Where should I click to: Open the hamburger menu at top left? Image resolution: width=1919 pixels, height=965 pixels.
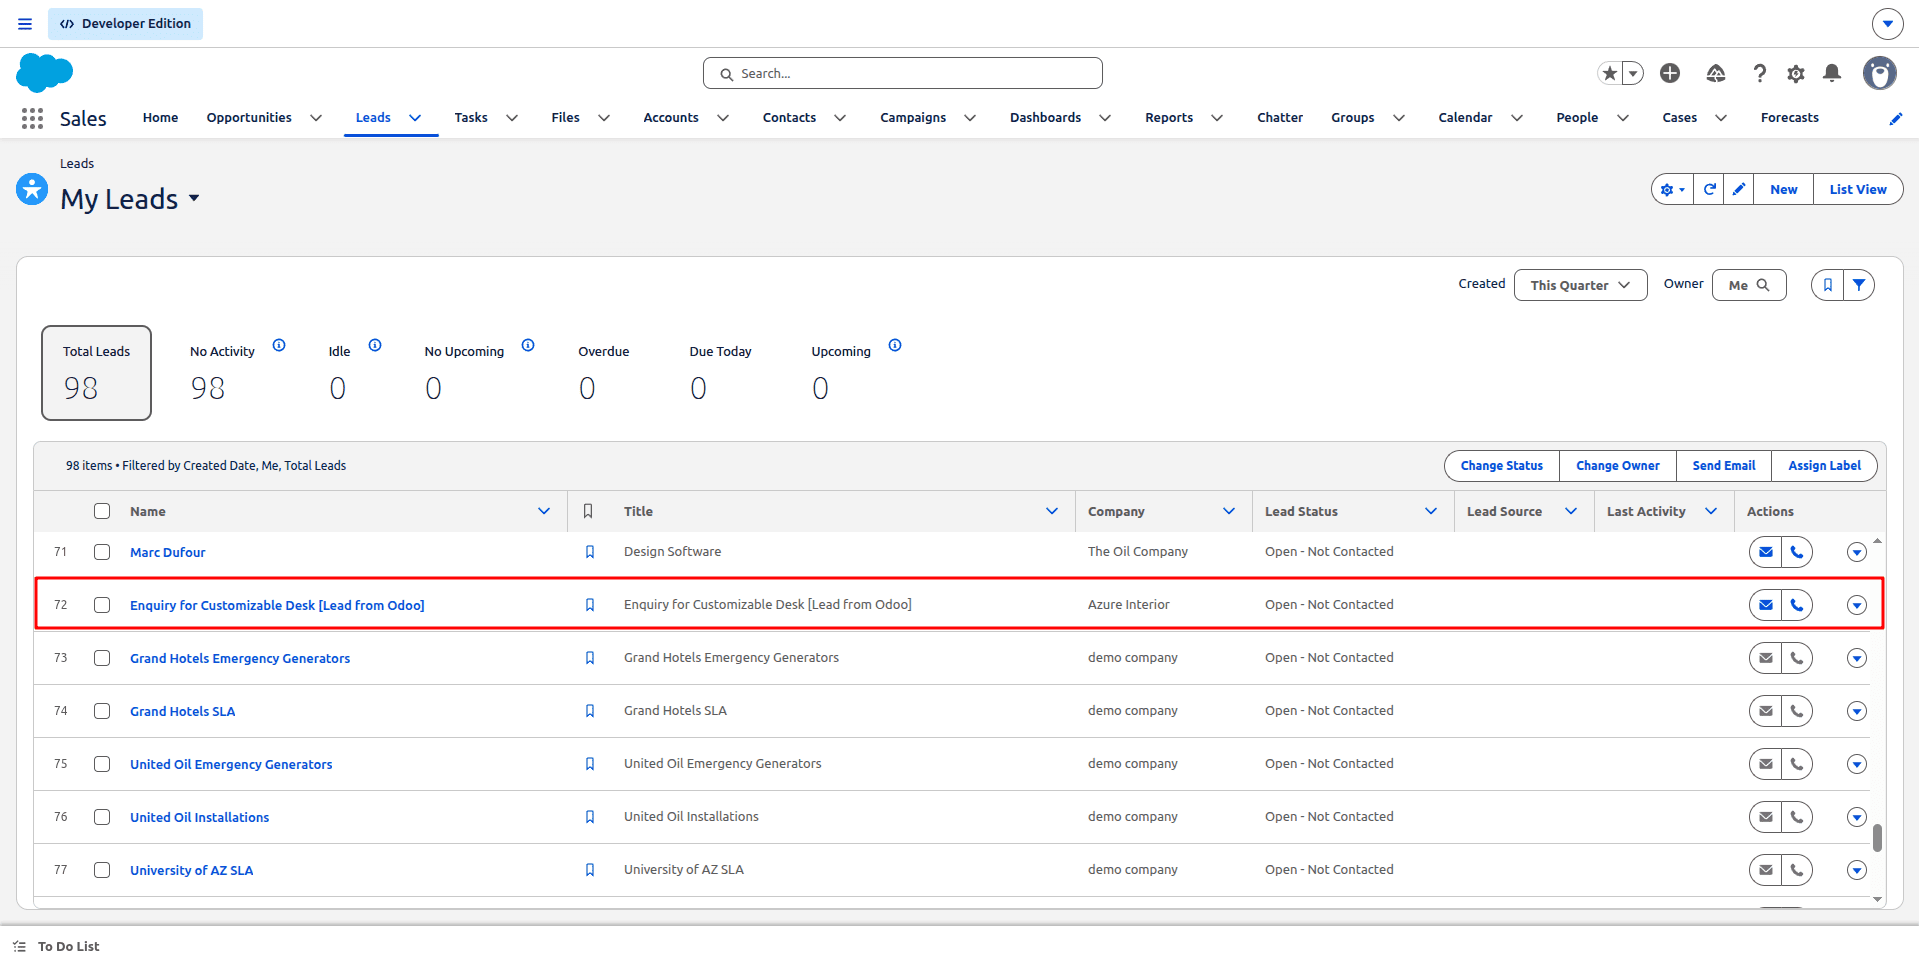click(25, 24)
